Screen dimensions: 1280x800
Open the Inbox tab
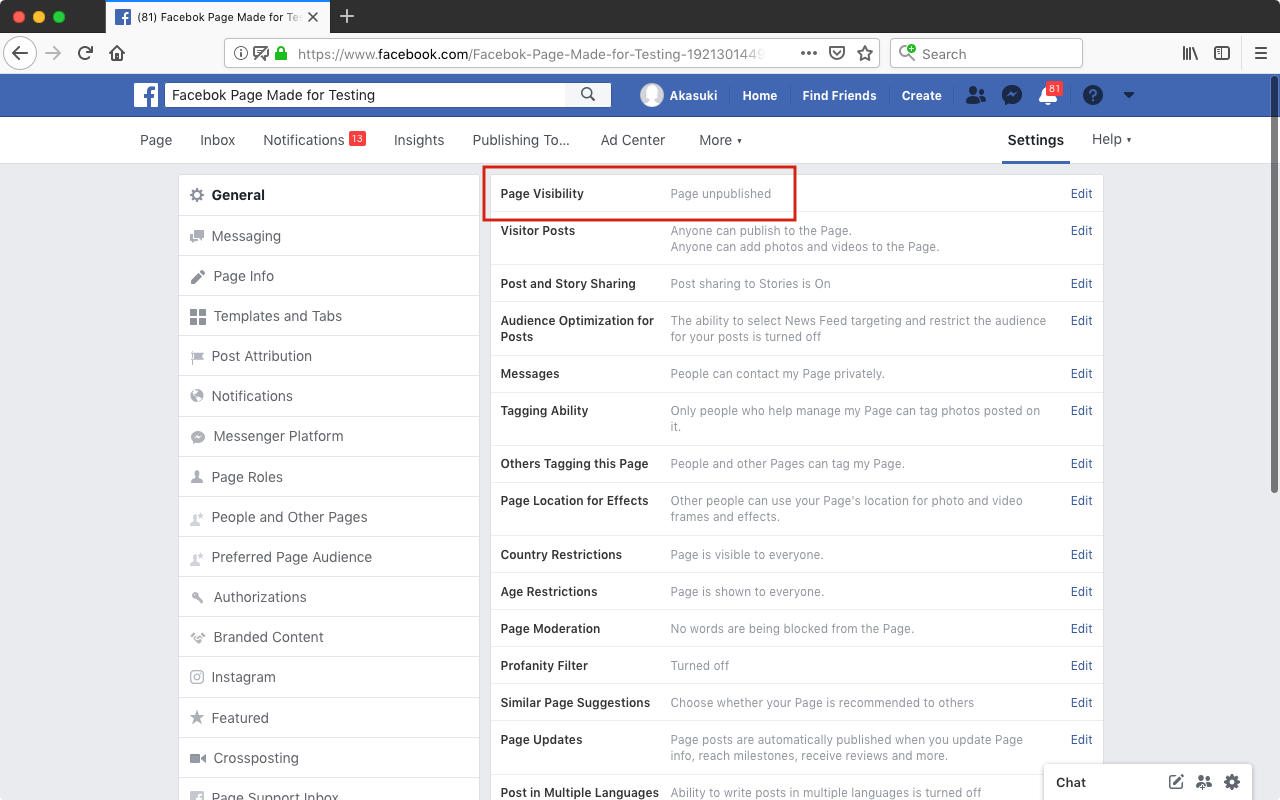tap(217, 140)
